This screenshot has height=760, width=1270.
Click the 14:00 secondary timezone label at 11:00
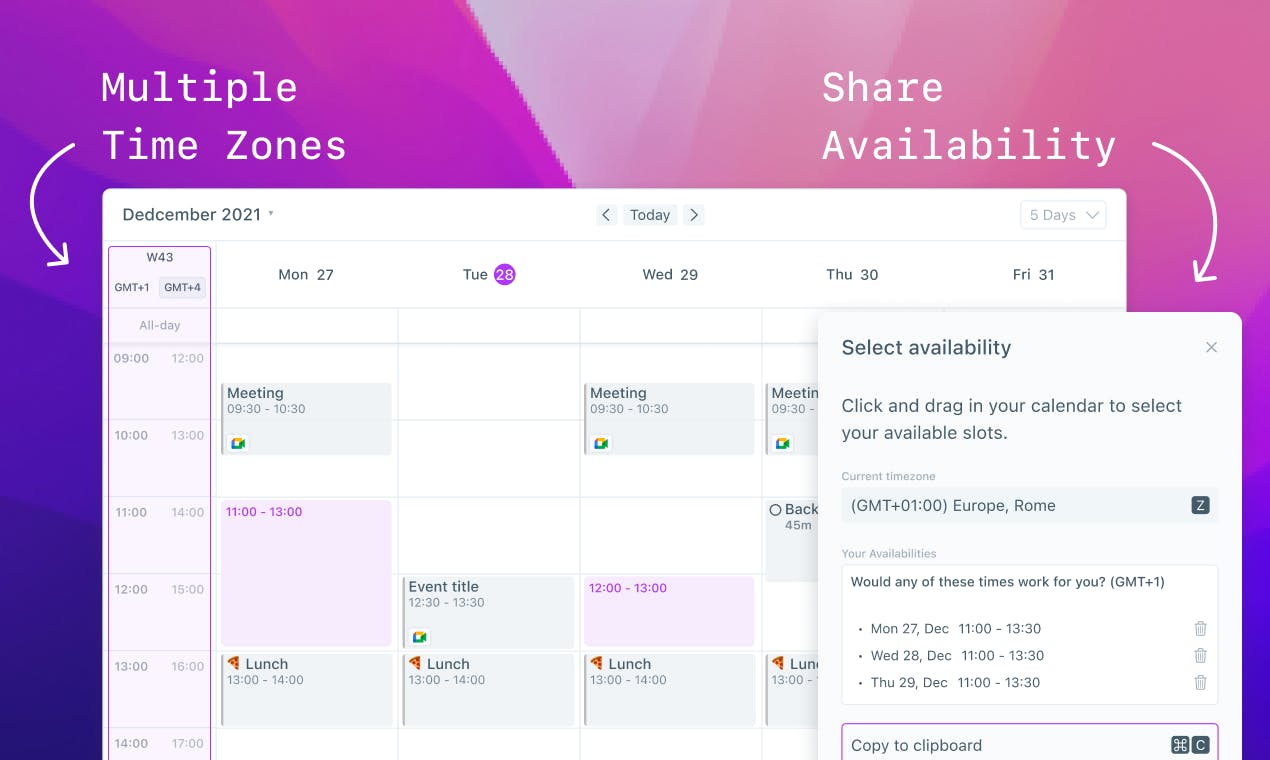point(187,512)
